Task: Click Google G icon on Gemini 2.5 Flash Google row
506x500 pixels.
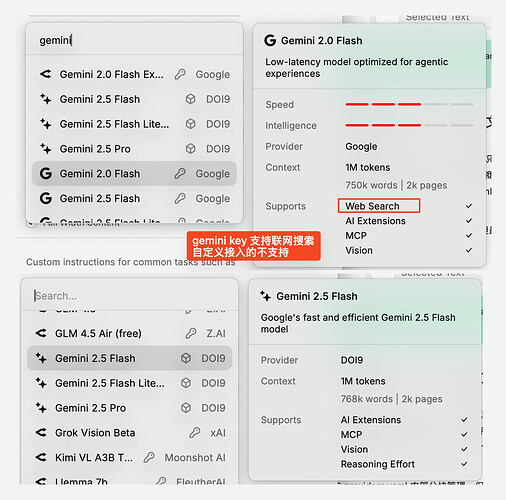Action: click(46, 198)
